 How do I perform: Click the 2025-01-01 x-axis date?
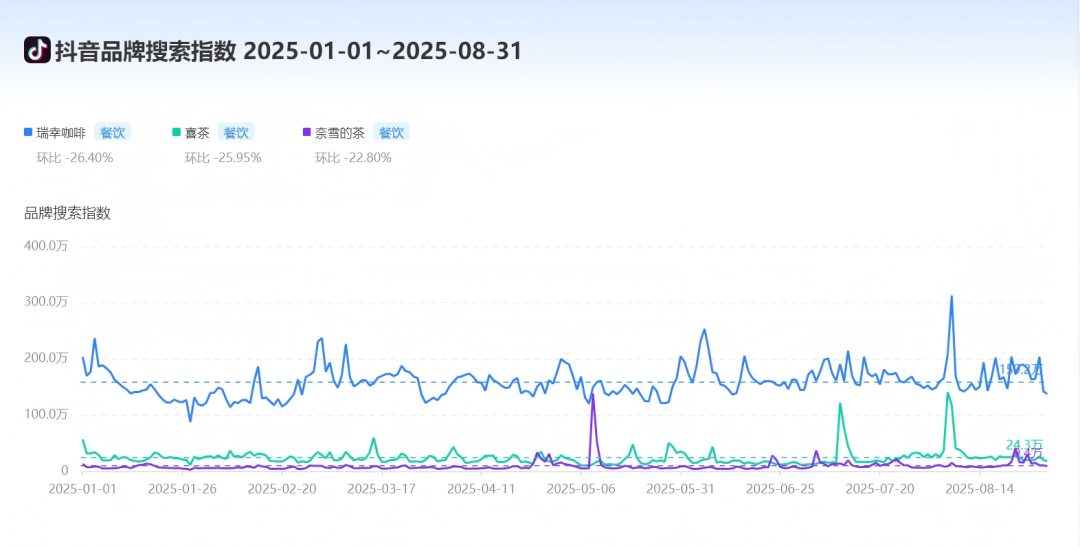83,488
